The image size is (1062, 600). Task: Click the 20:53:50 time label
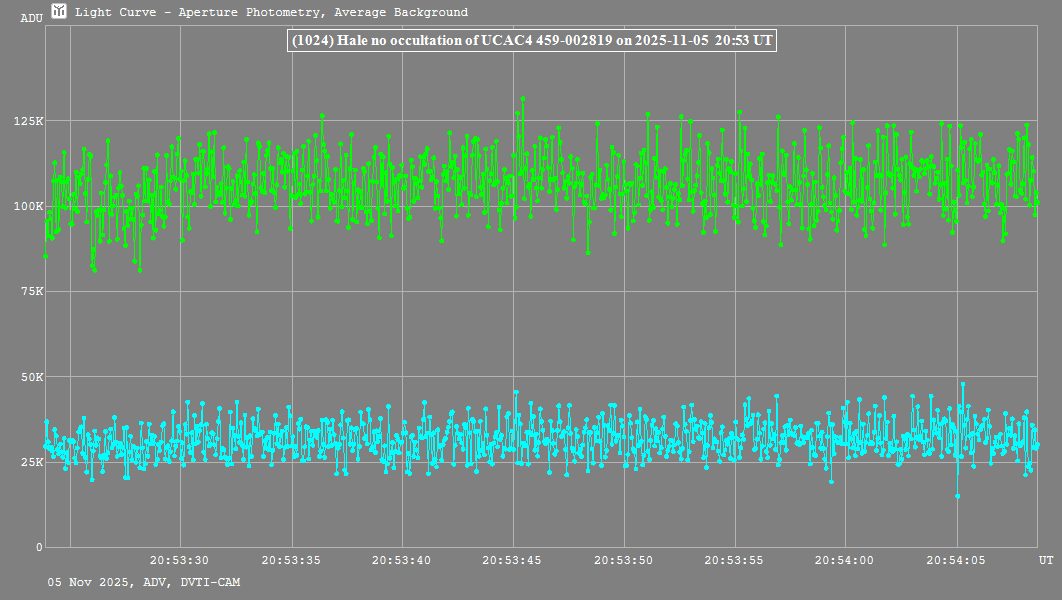(x=624, y=561)
